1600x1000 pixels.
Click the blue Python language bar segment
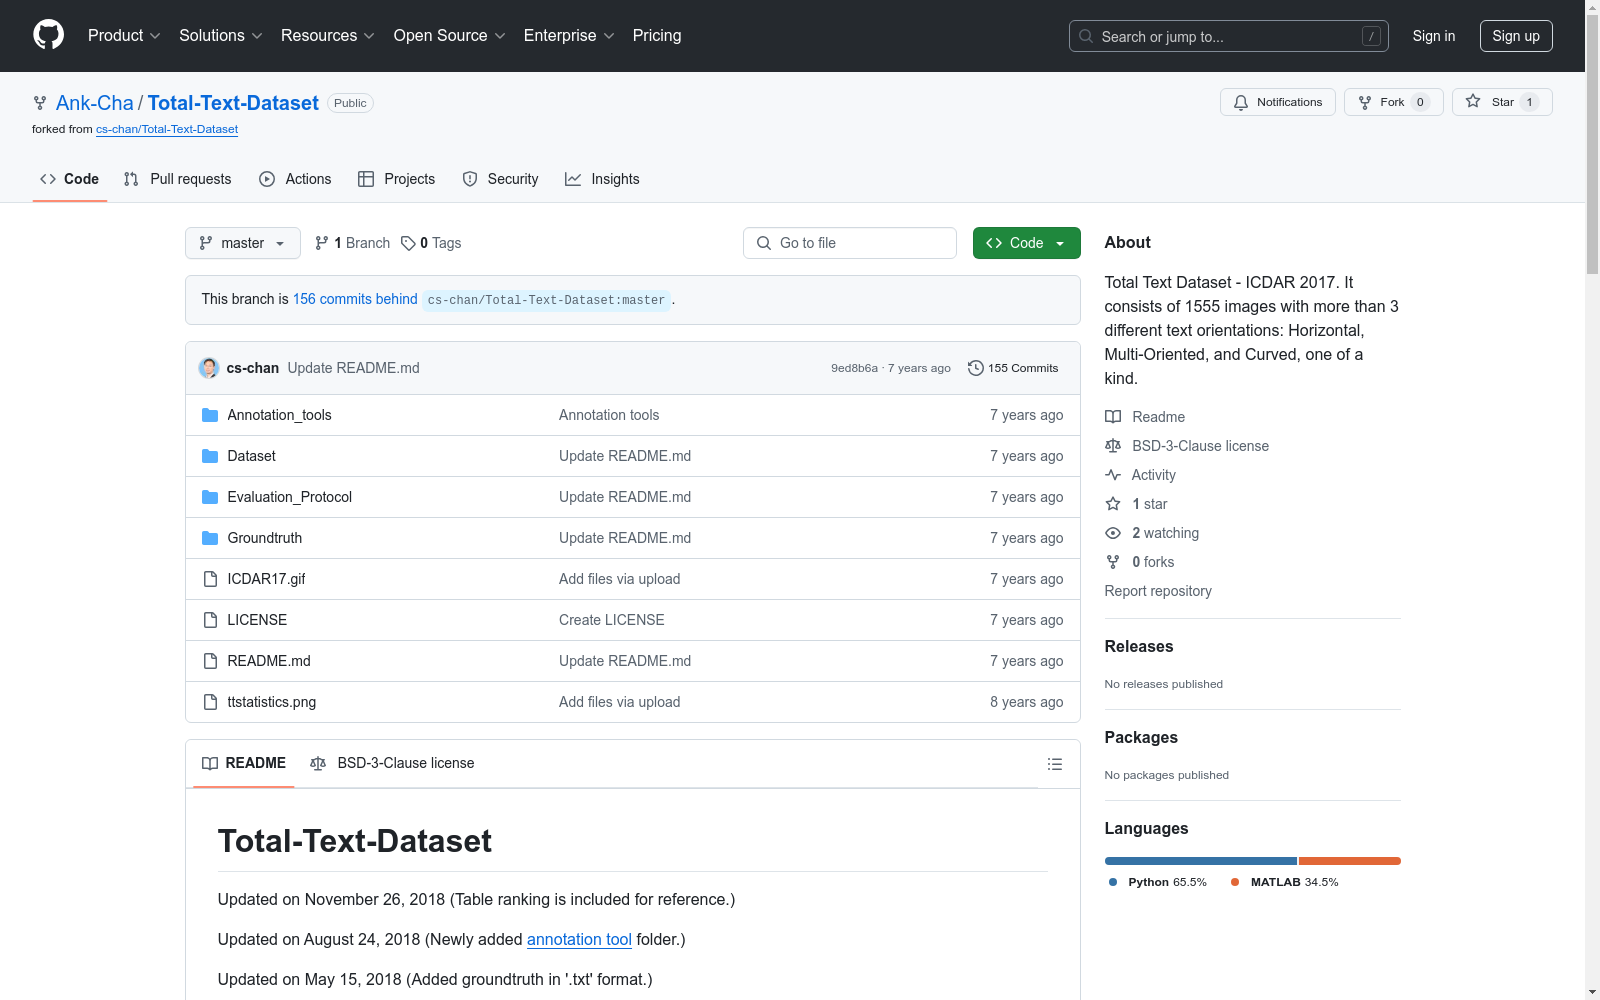[x=1200, y=861]
